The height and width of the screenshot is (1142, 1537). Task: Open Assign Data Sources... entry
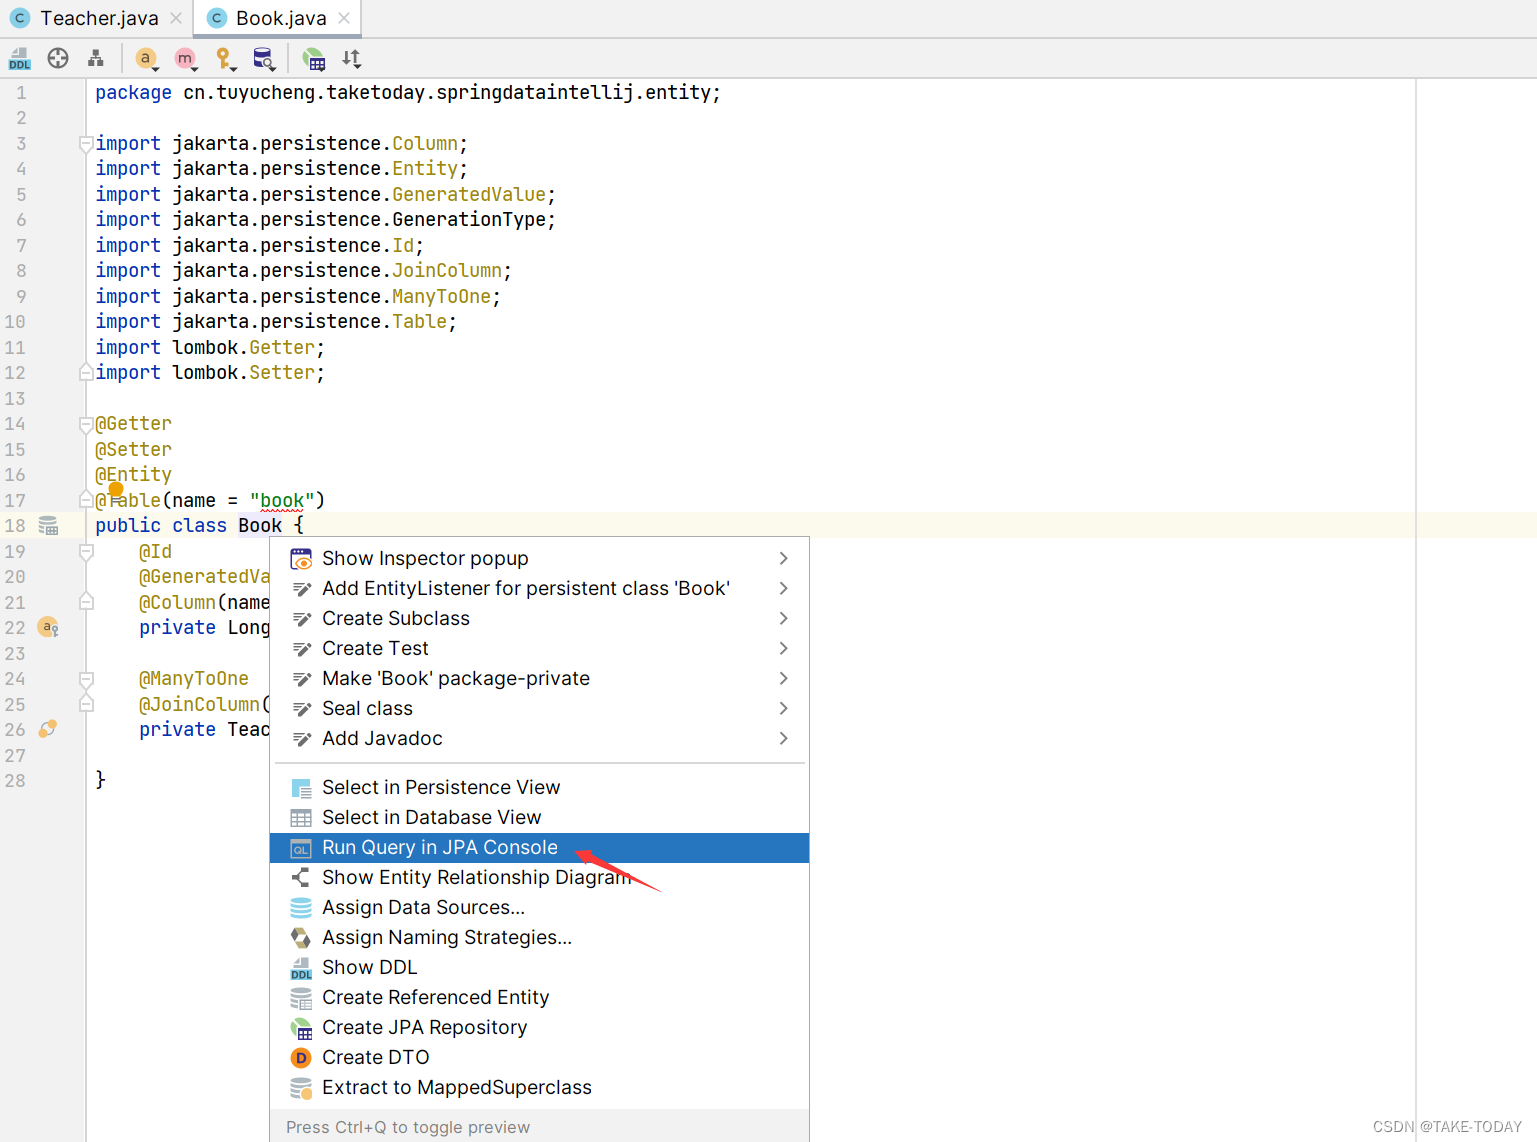pos(539,907)
